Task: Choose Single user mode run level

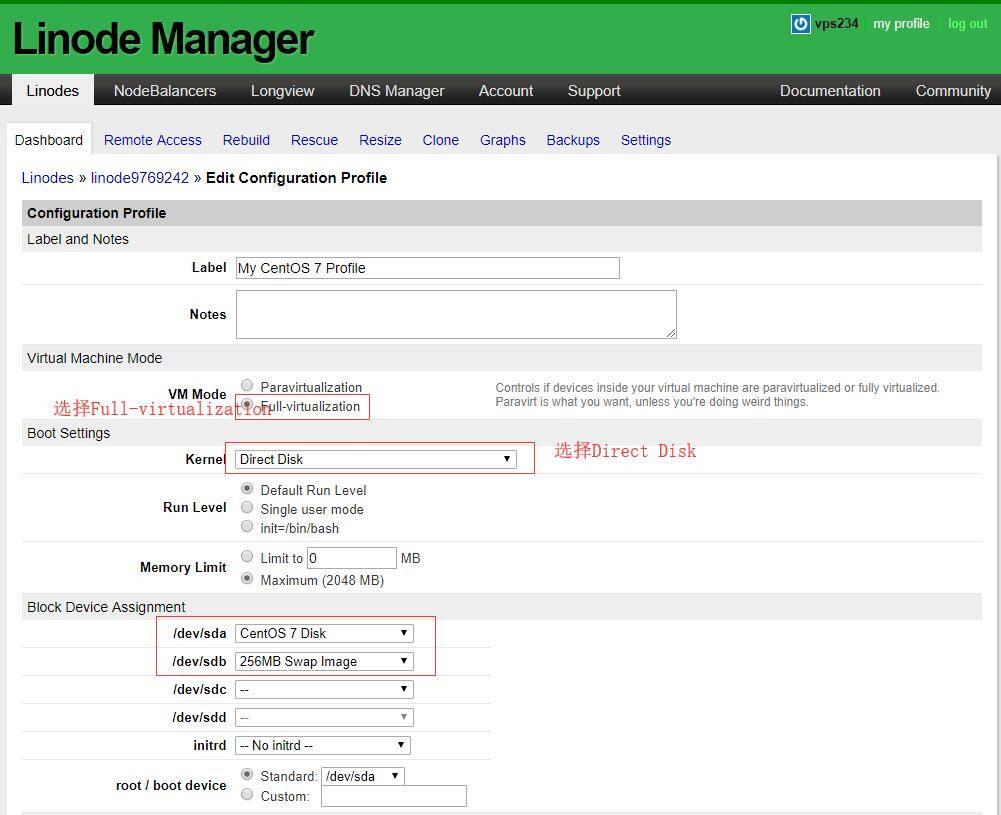Action: (247, 508)
